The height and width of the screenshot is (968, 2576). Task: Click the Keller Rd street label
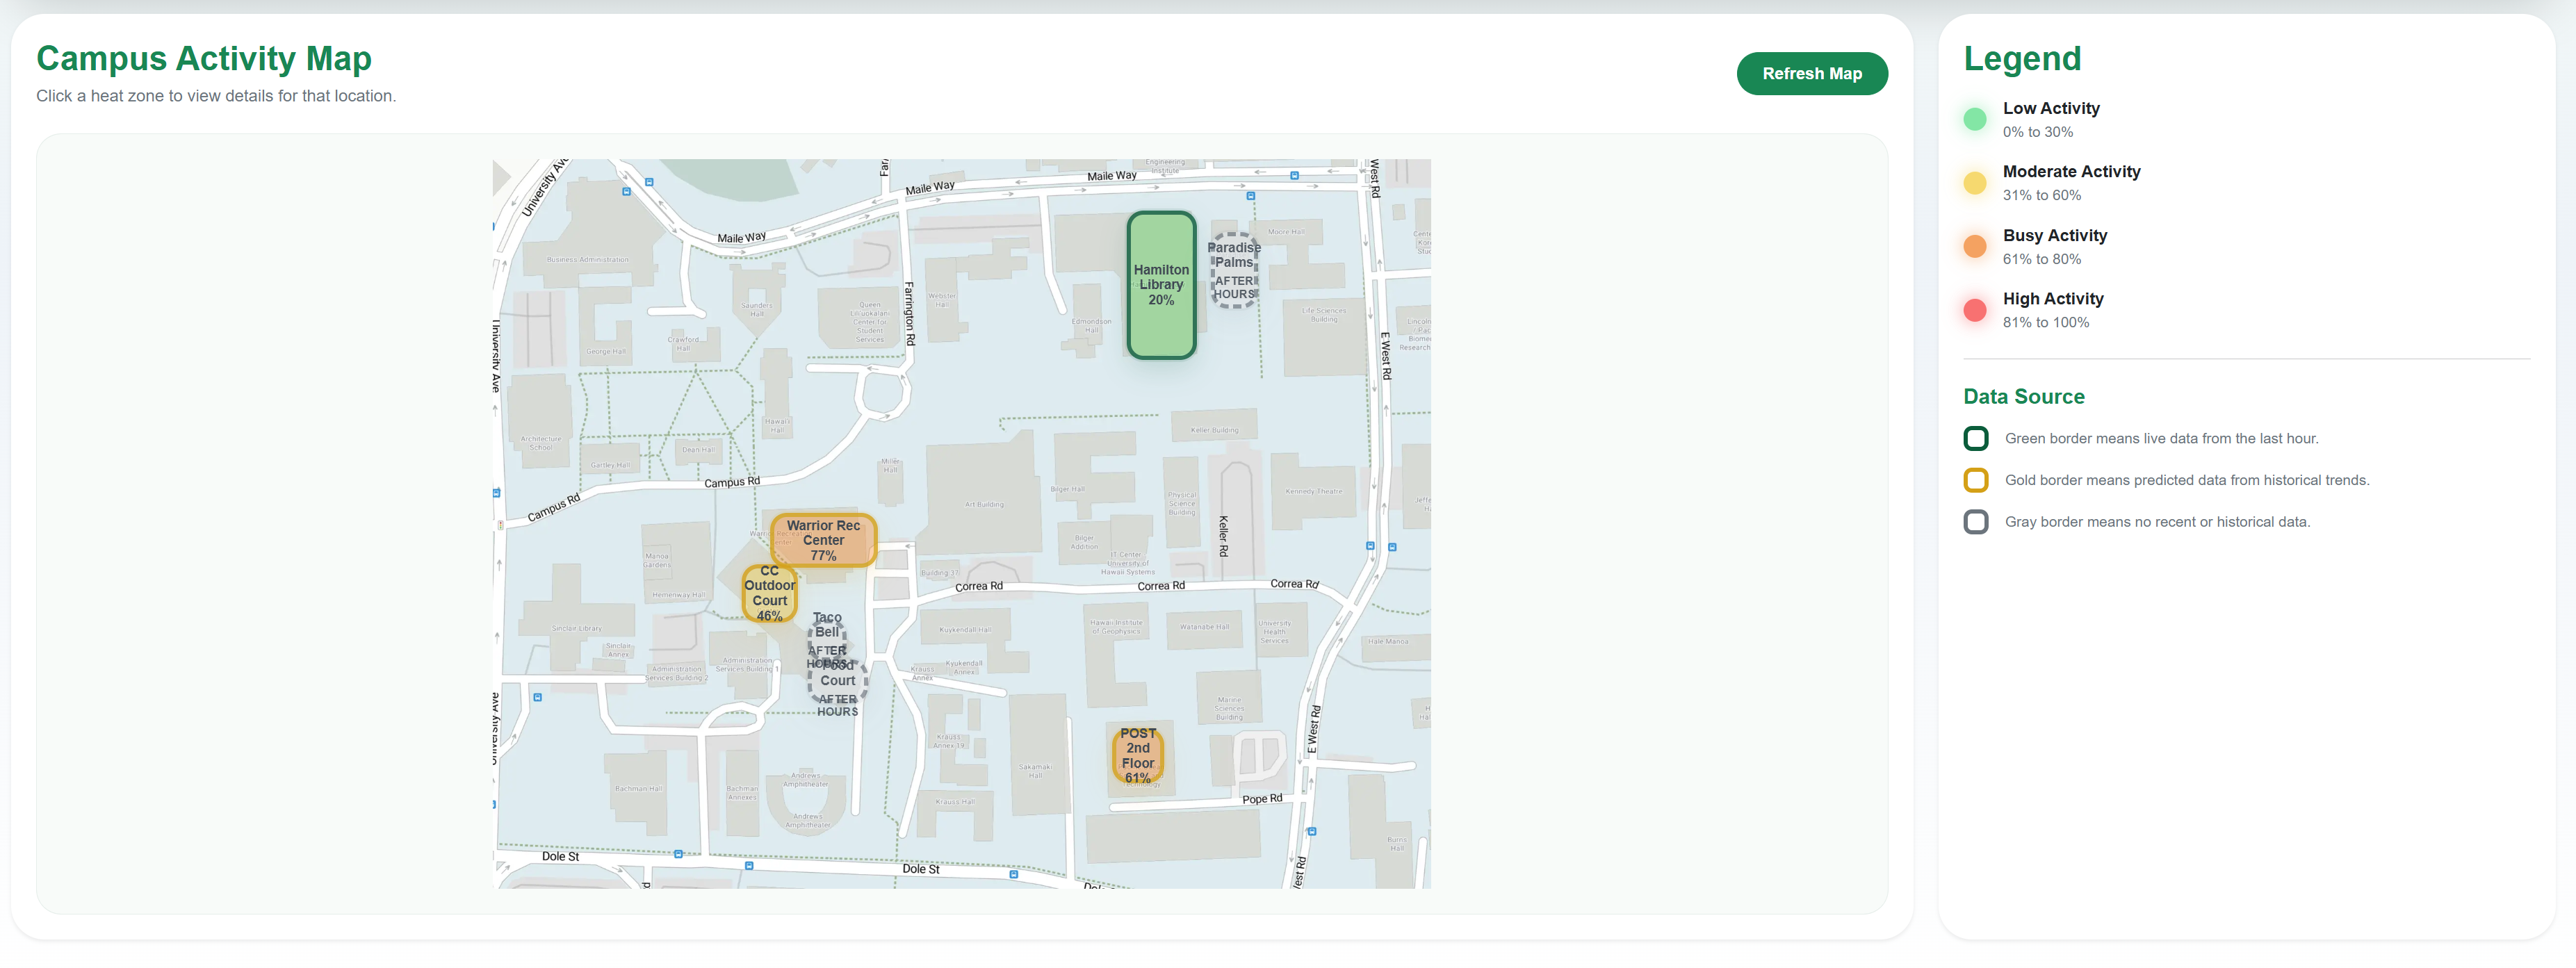tap(1223, 535)
